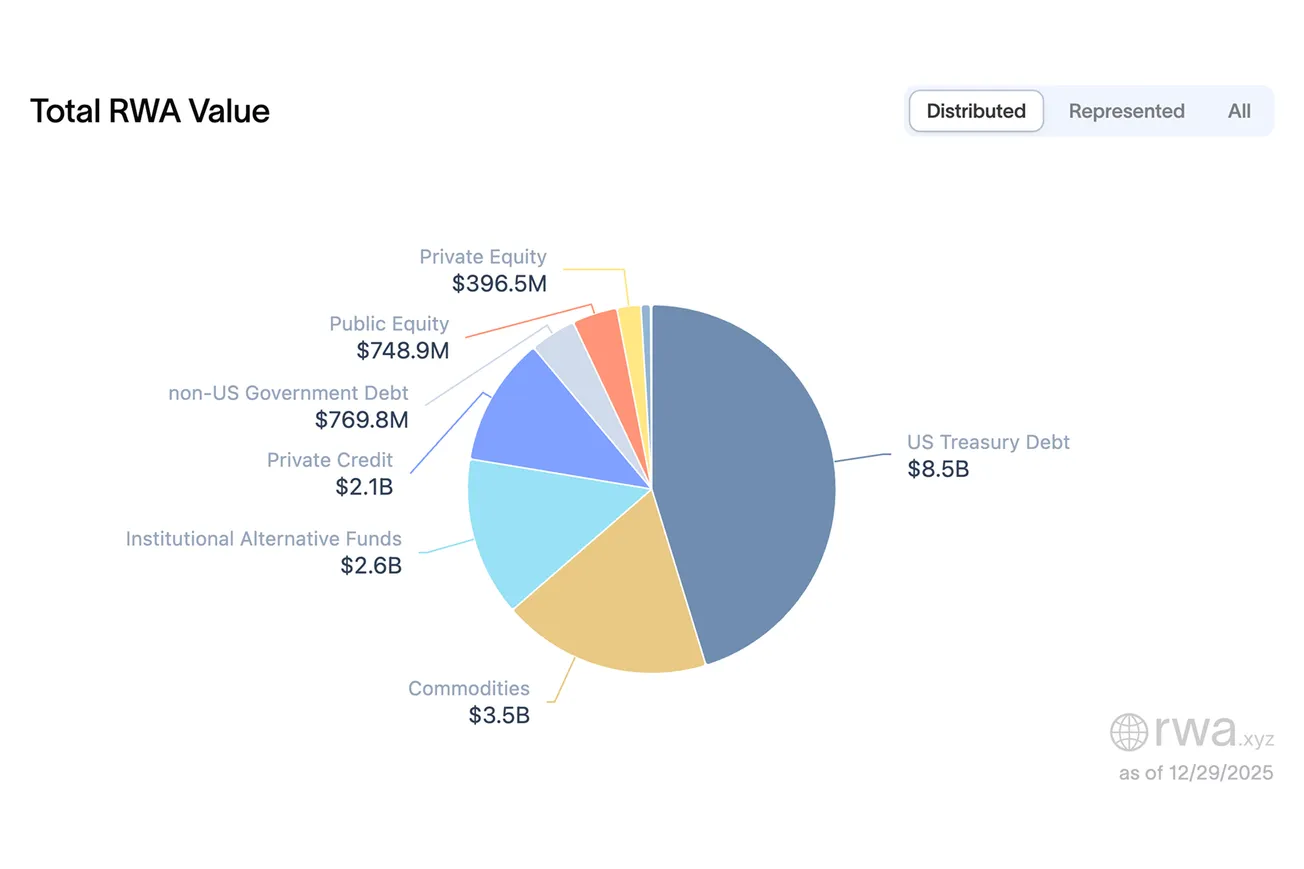Select the Public Equity label text
The image size is (1304, 869).
coord(389,324)
